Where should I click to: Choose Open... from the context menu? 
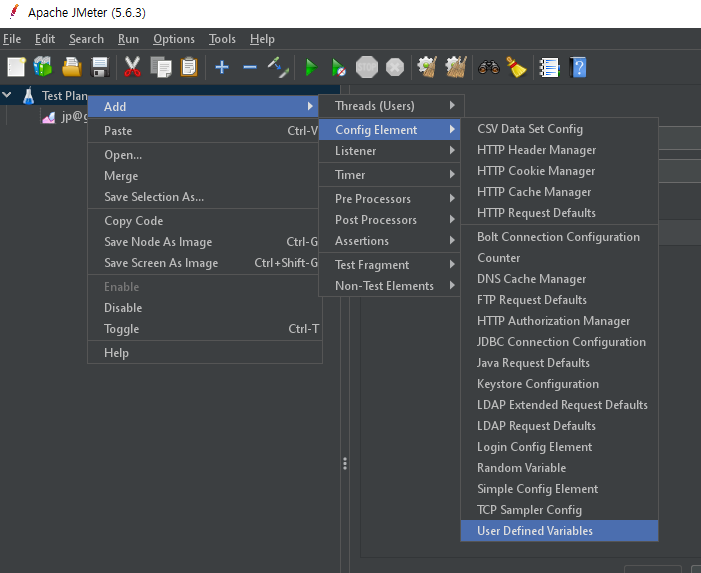click(203, 155)
